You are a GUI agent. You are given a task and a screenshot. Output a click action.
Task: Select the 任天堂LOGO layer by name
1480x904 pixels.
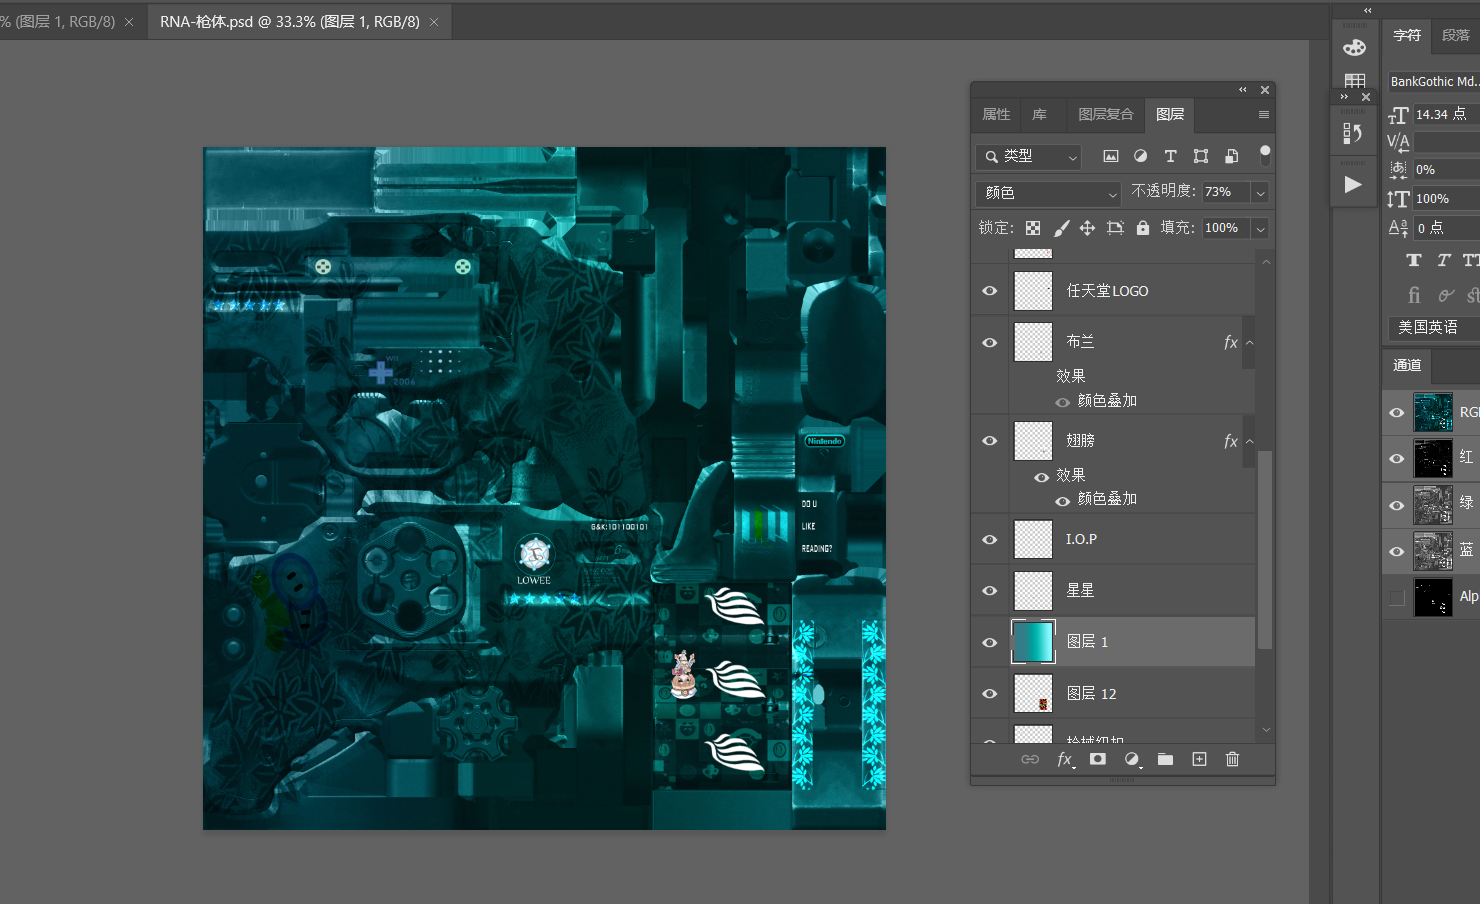pyautogui.click(x=1107, y=291)
